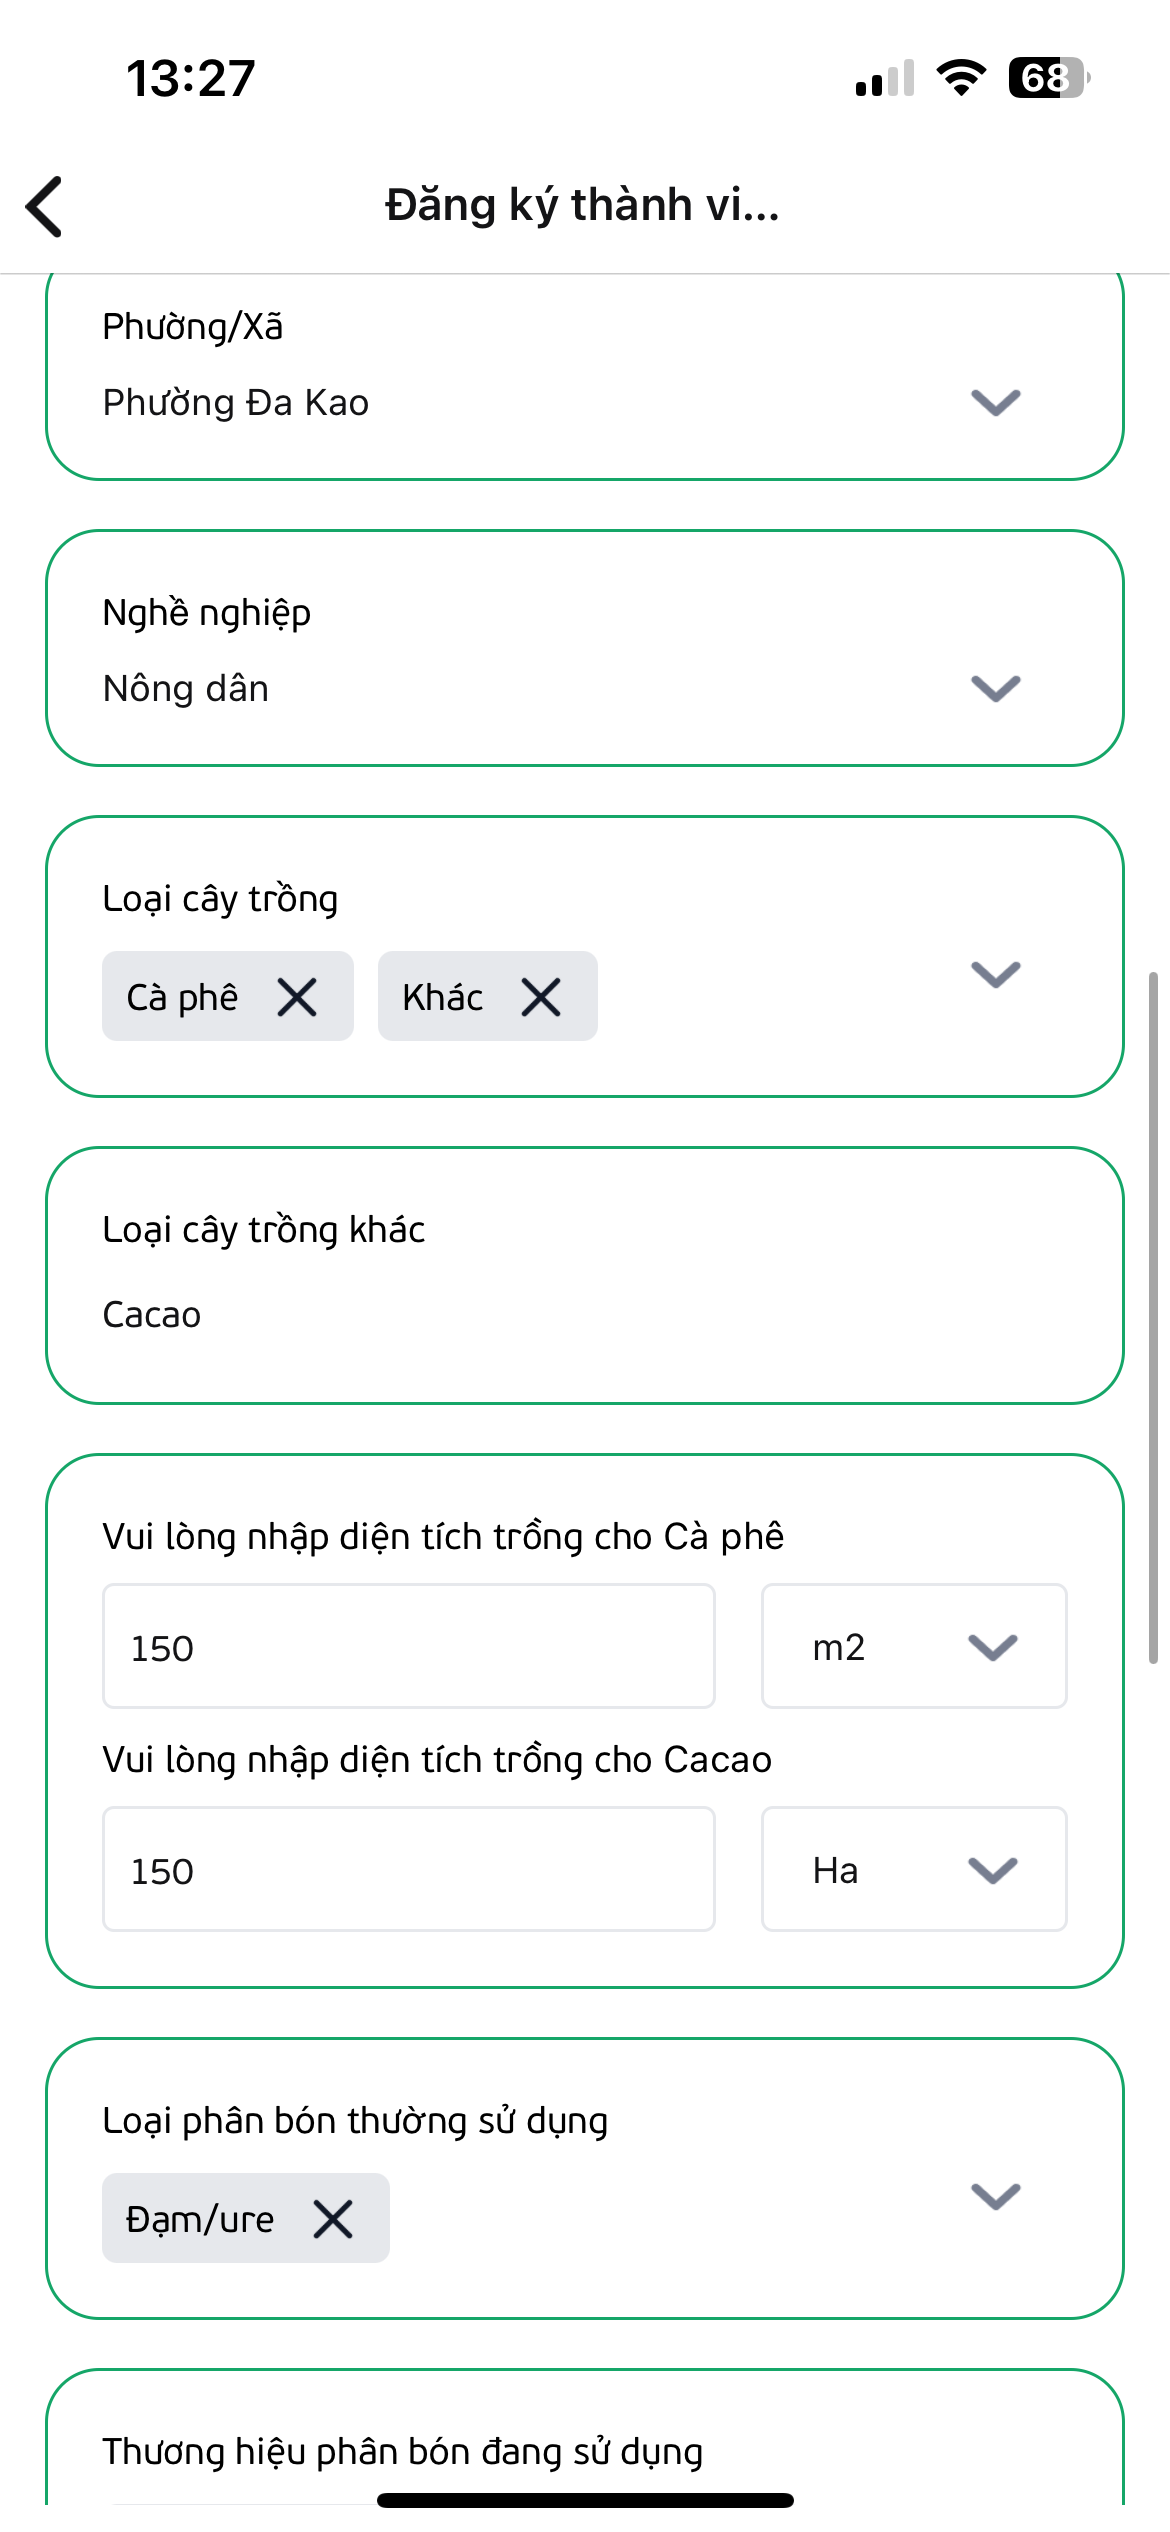1170x2532 pixels.
Task: Remove the Cà phê crop tag
Action: 297,997
